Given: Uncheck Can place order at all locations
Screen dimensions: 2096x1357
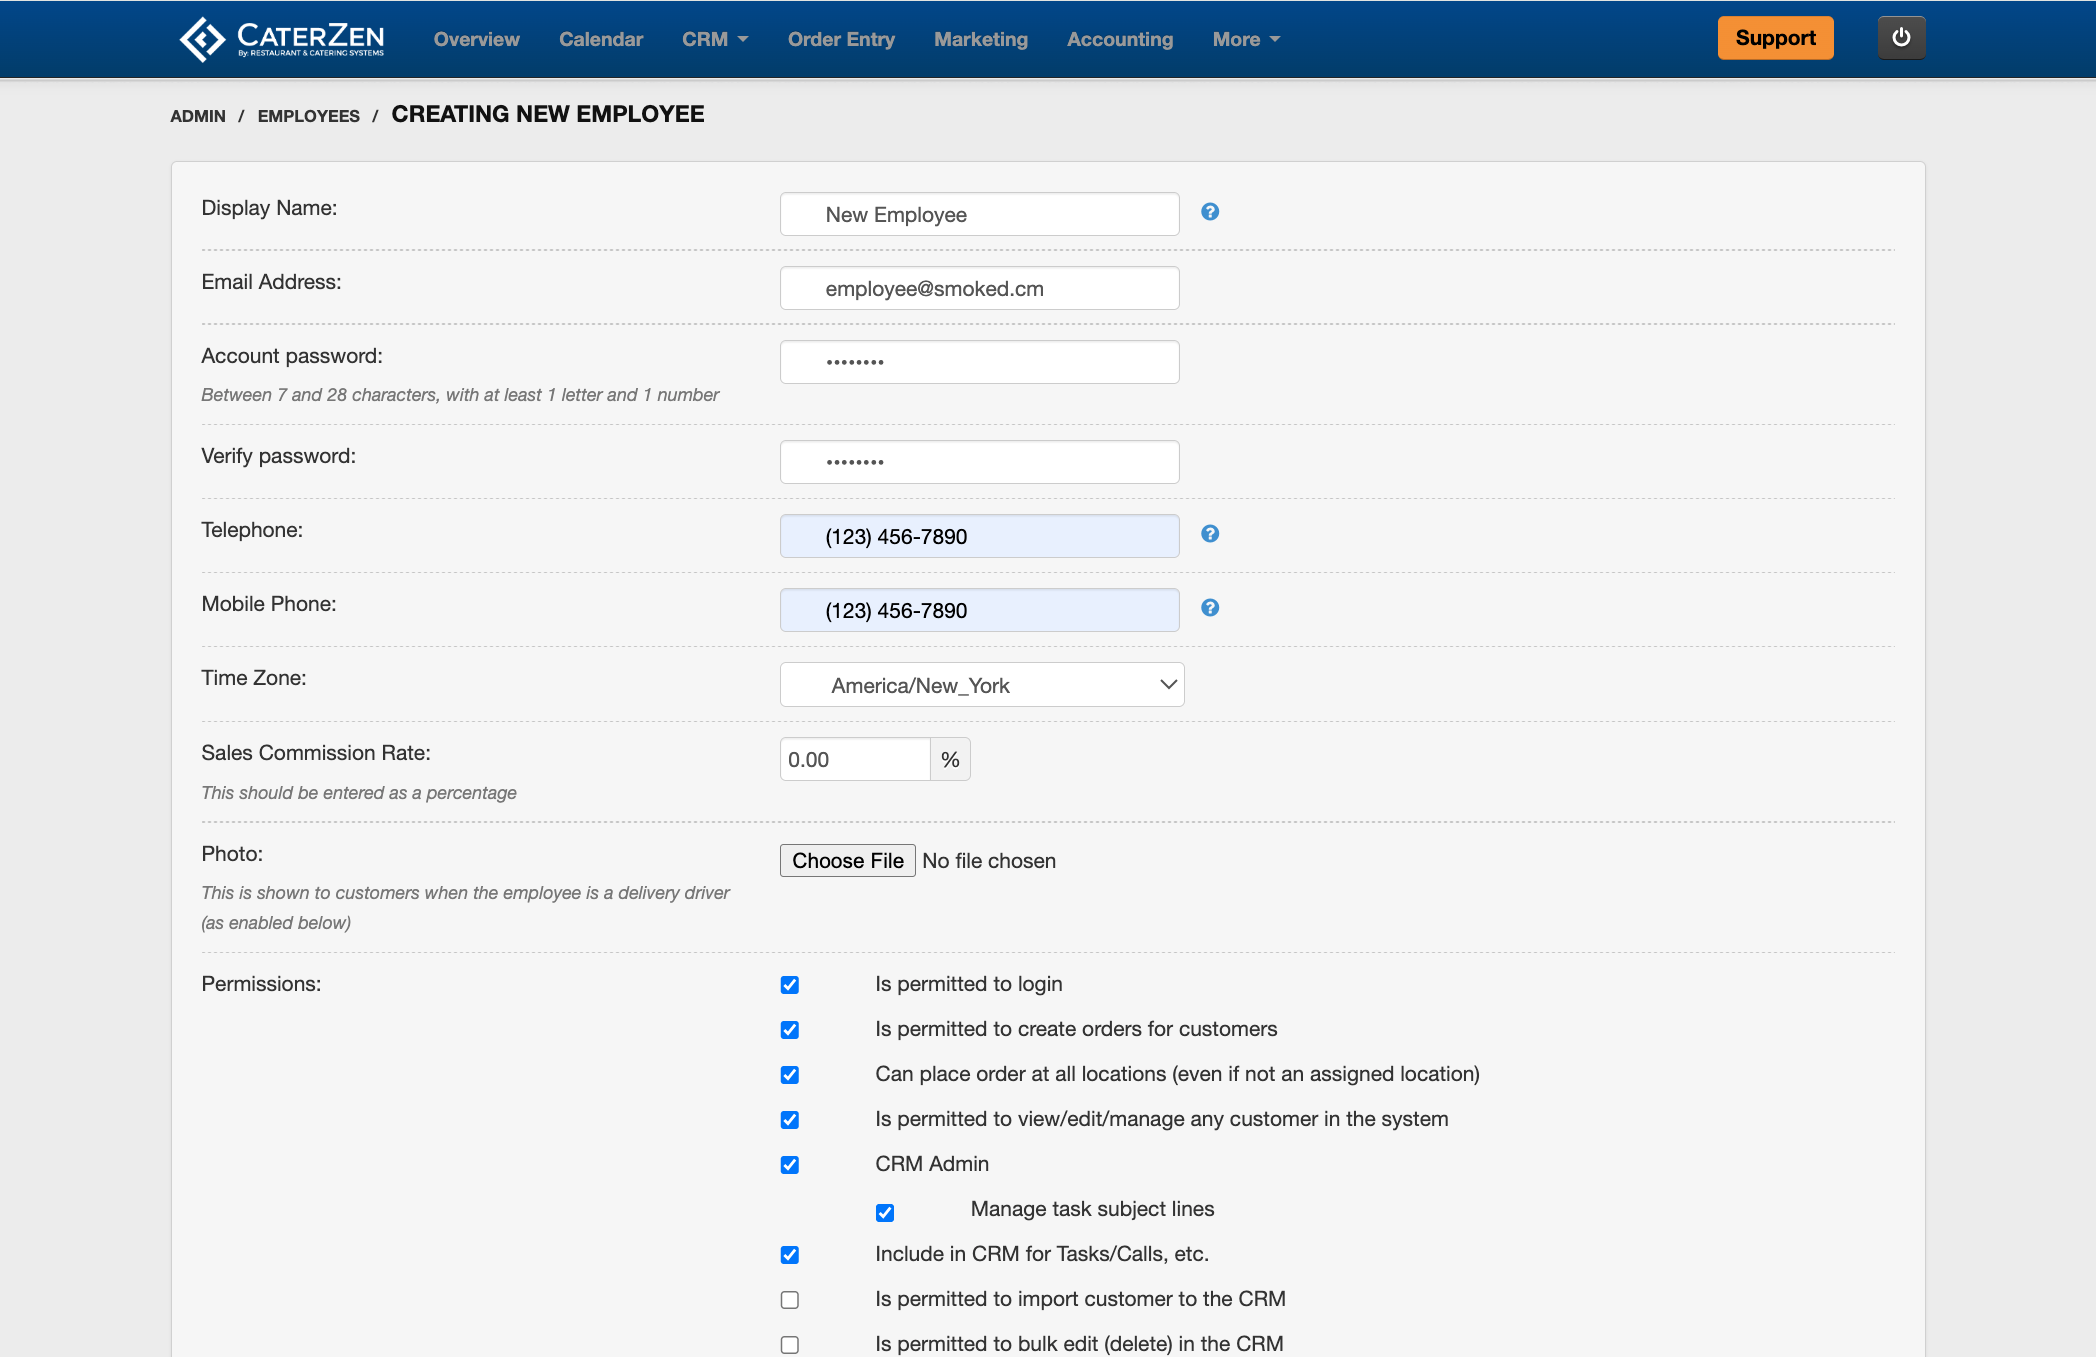Looking at the screenshot, I should point(790,1075).
